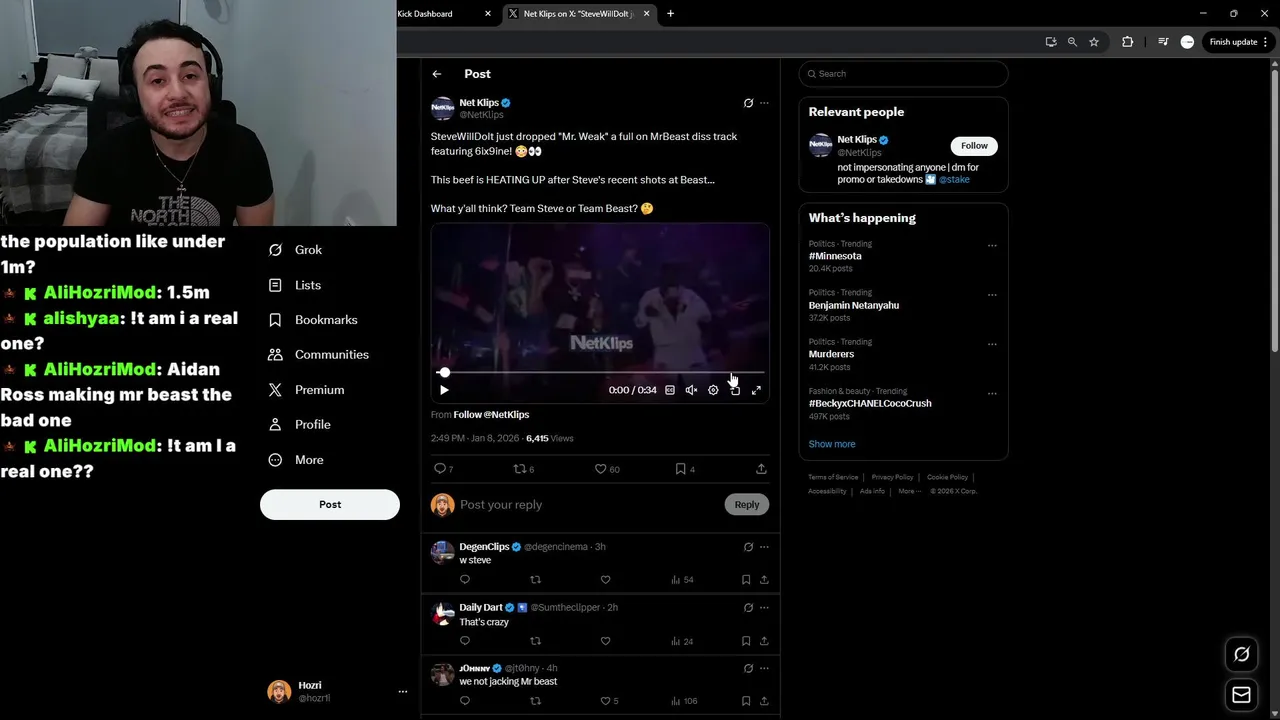Open Profile in the sidebar

pos(299,425)
